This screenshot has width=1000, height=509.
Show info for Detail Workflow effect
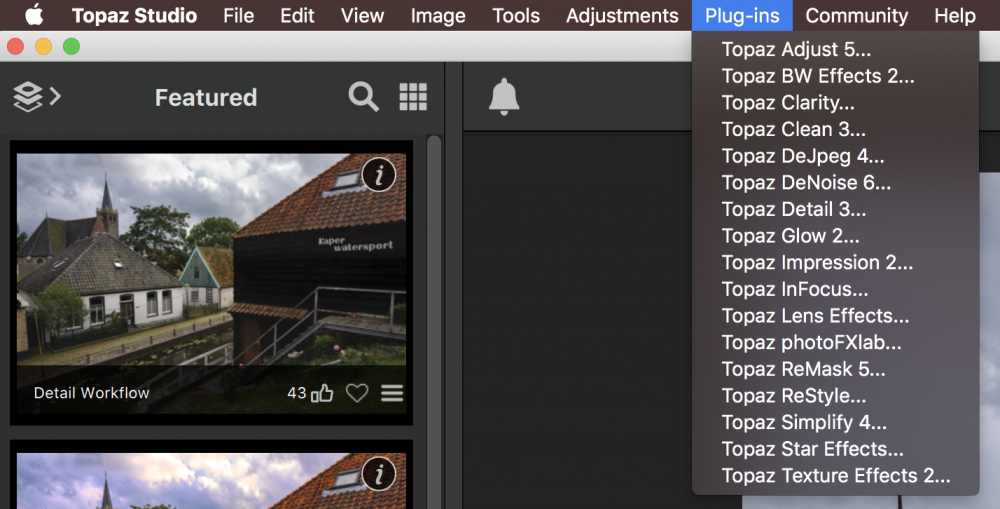[x=379, y=175]
